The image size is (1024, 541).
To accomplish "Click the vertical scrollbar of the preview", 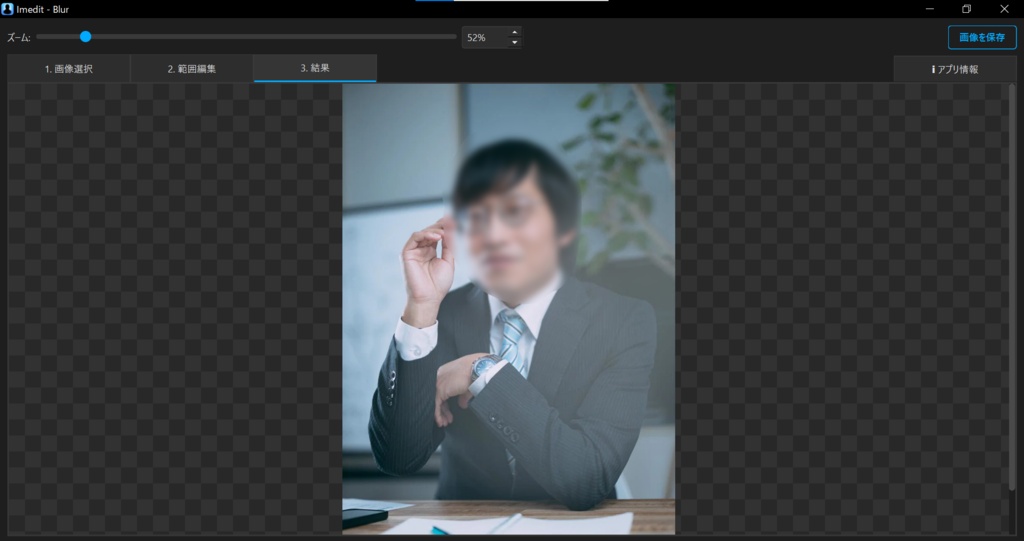I will 1012,287.
